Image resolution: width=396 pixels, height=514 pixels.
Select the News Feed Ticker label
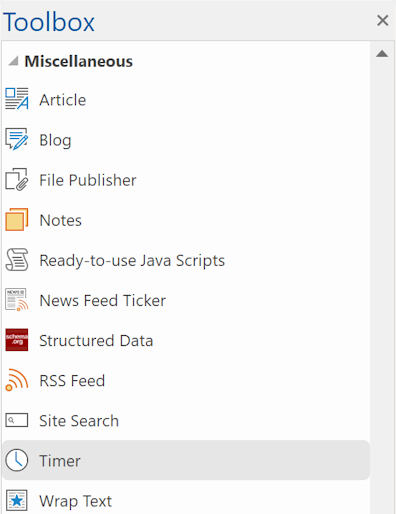102,300
